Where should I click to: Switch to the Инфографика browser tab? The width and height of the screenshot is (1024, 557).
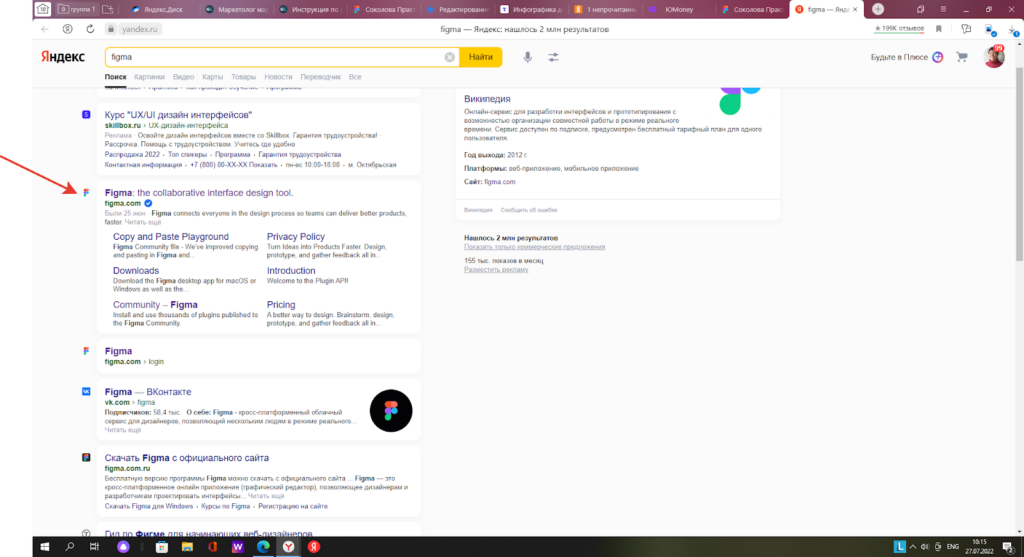coord(532,9)
